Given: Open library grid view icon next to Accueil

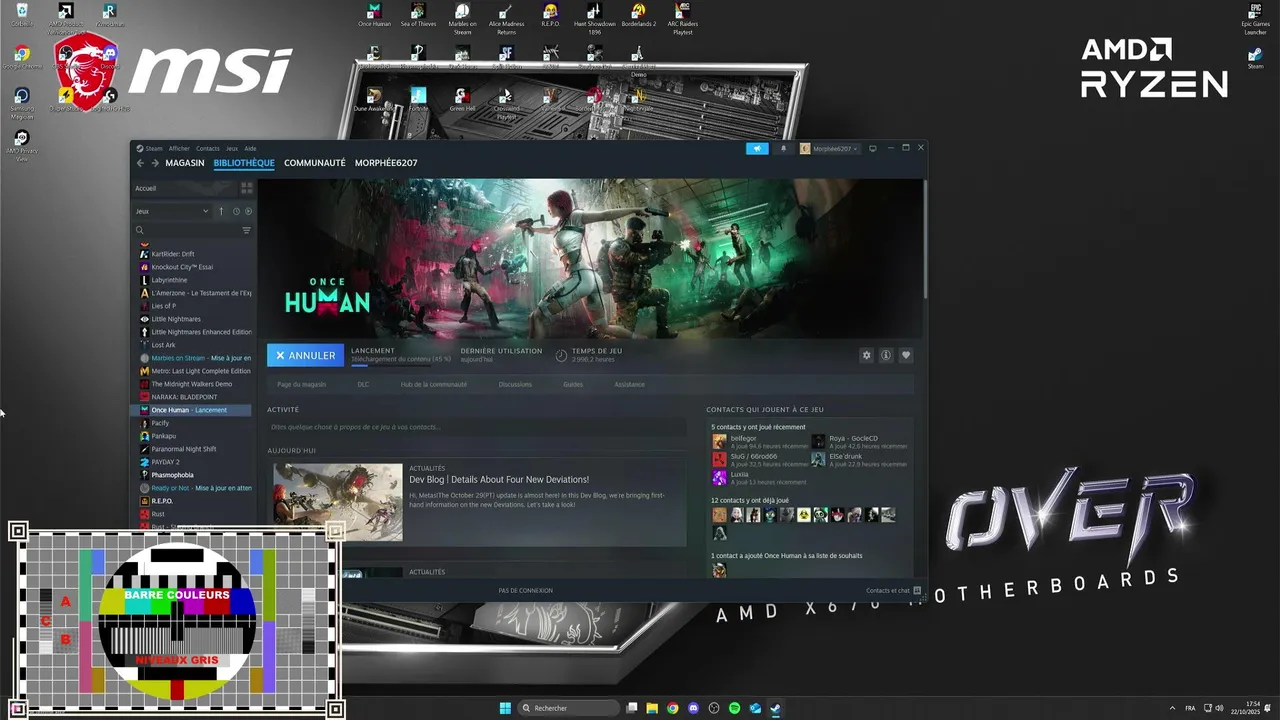Looking at the screenshot, I should (246, 188).
